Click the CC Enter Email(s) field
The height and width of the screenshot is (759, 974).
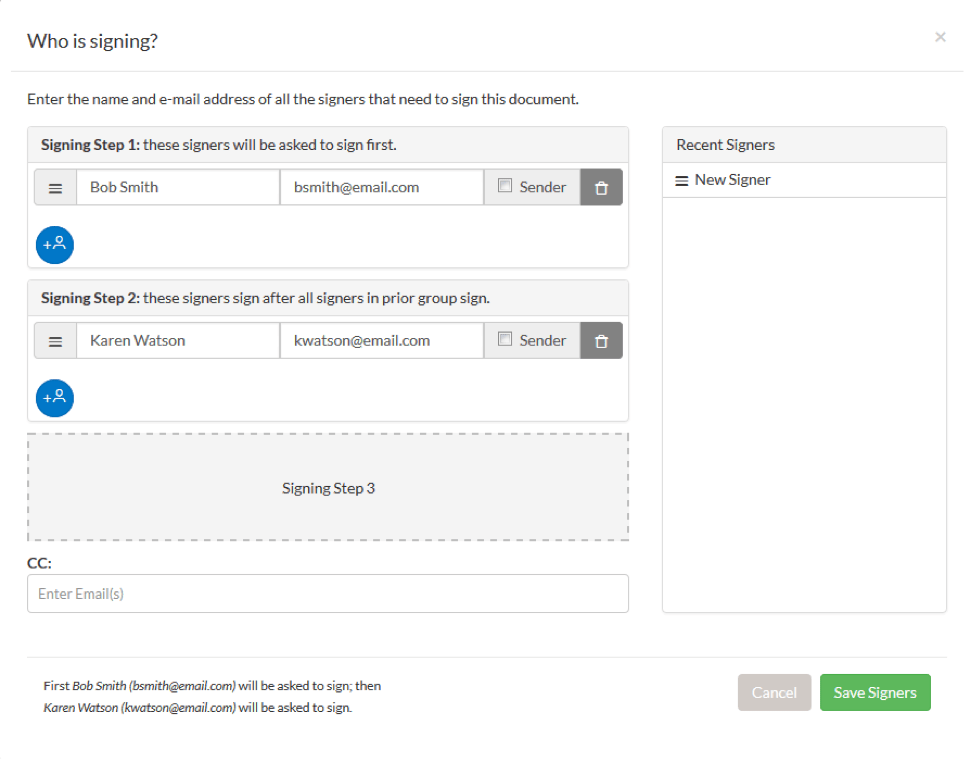coord(327,594)
